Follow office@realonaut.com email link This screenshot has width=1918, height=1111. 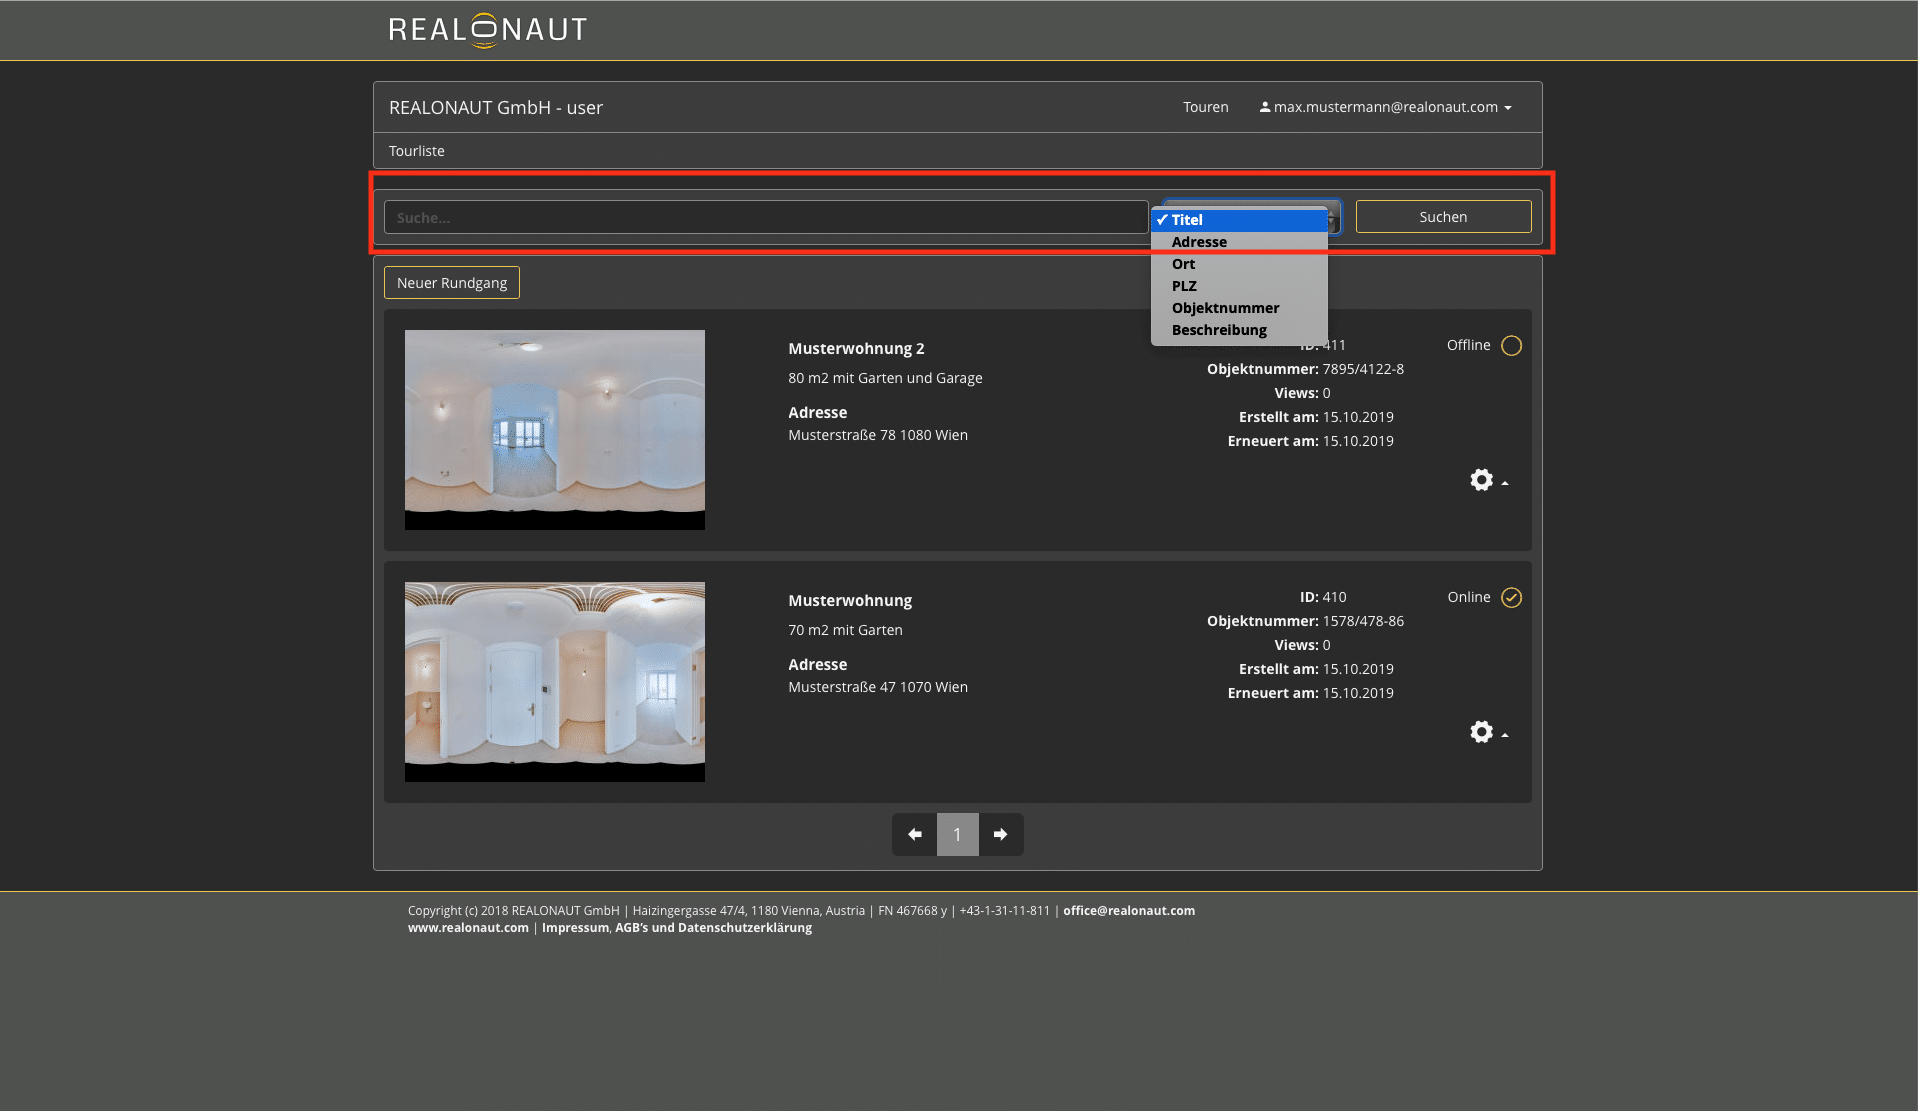click(1128, 911)
